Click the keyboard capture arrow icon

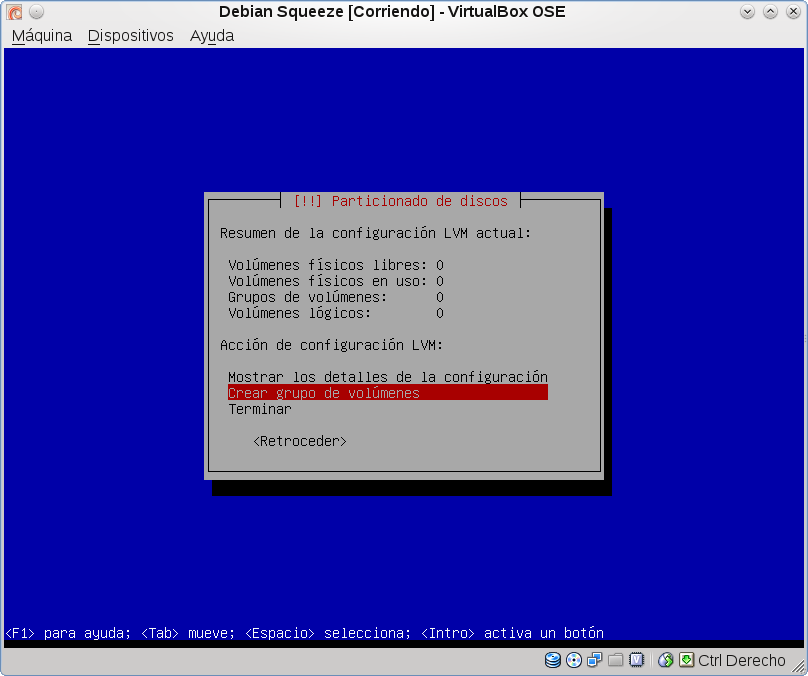[686, 660]
